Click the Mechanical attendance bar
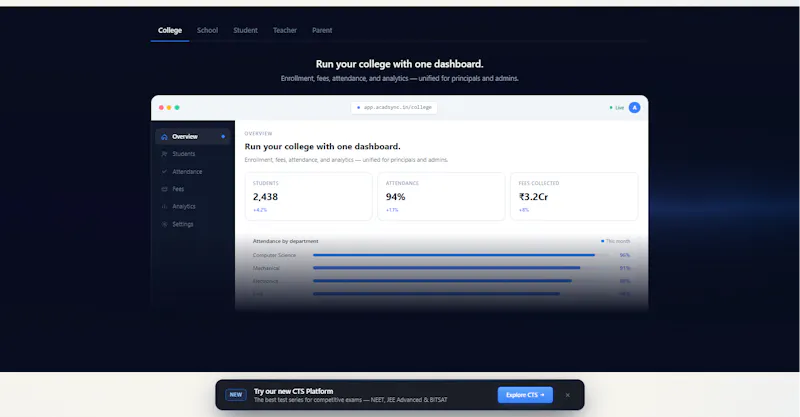 (446, 268)
